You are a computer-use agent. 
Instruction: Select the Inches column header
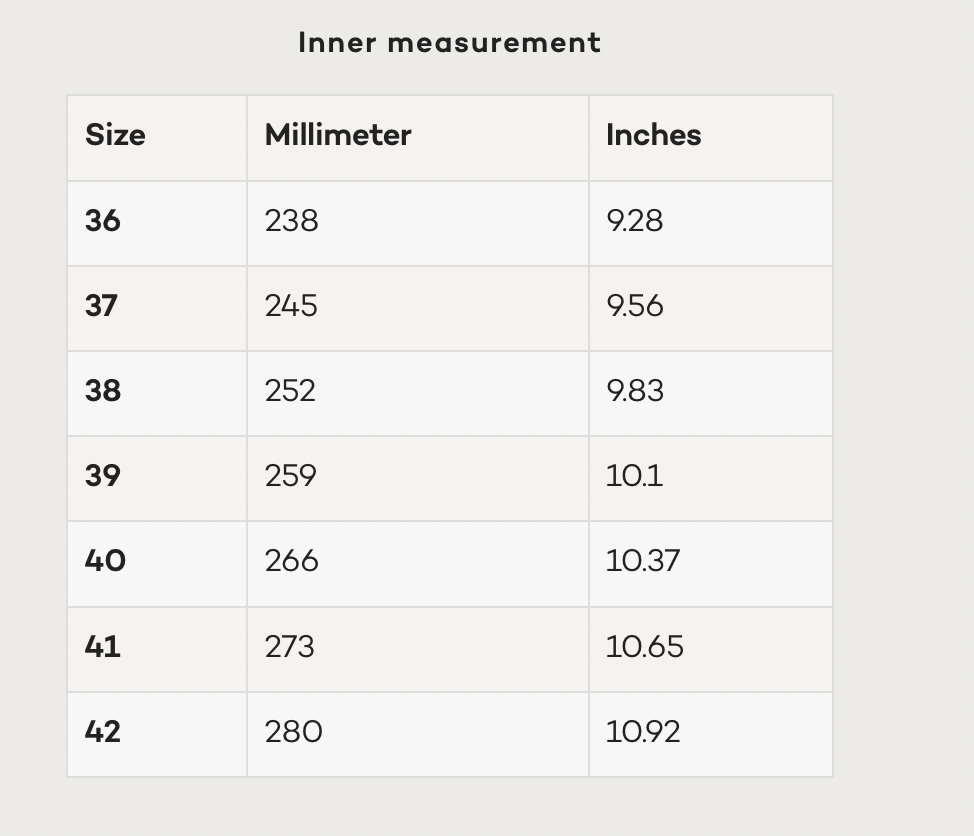tap(653, 135)
